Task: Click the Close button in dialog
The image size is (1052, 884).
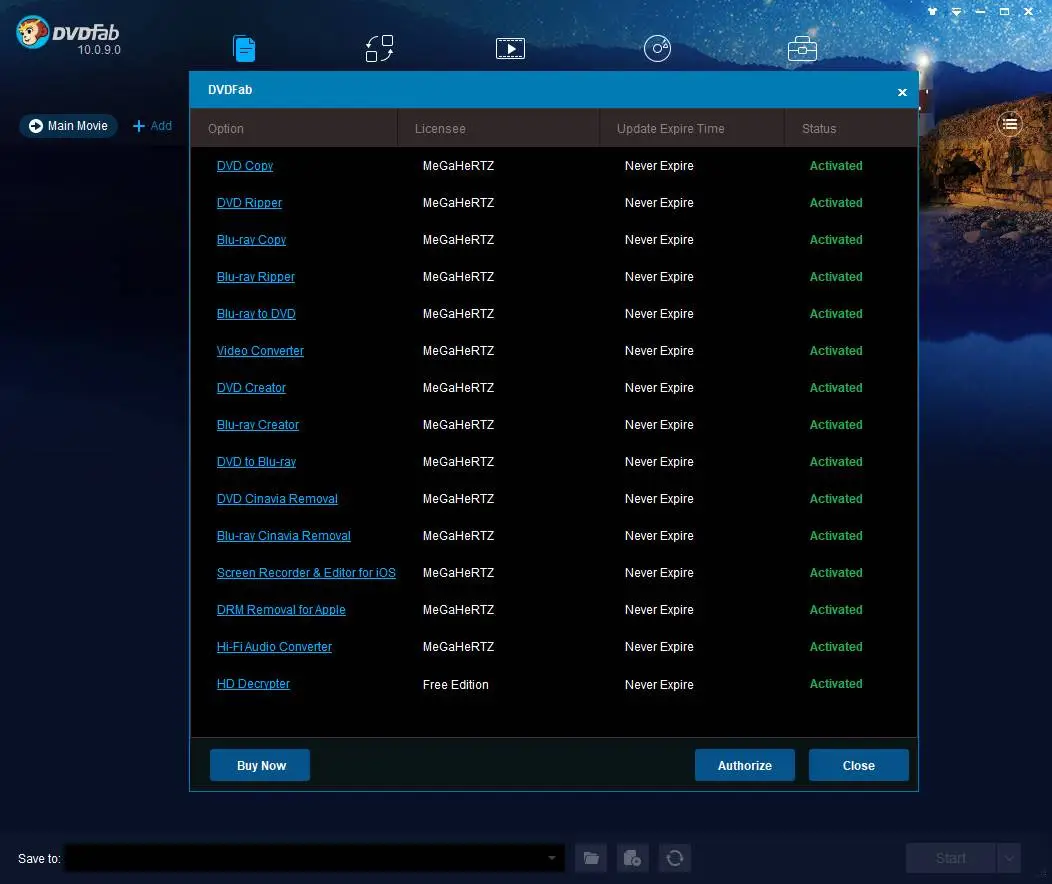Action: [x=859, y=765]
